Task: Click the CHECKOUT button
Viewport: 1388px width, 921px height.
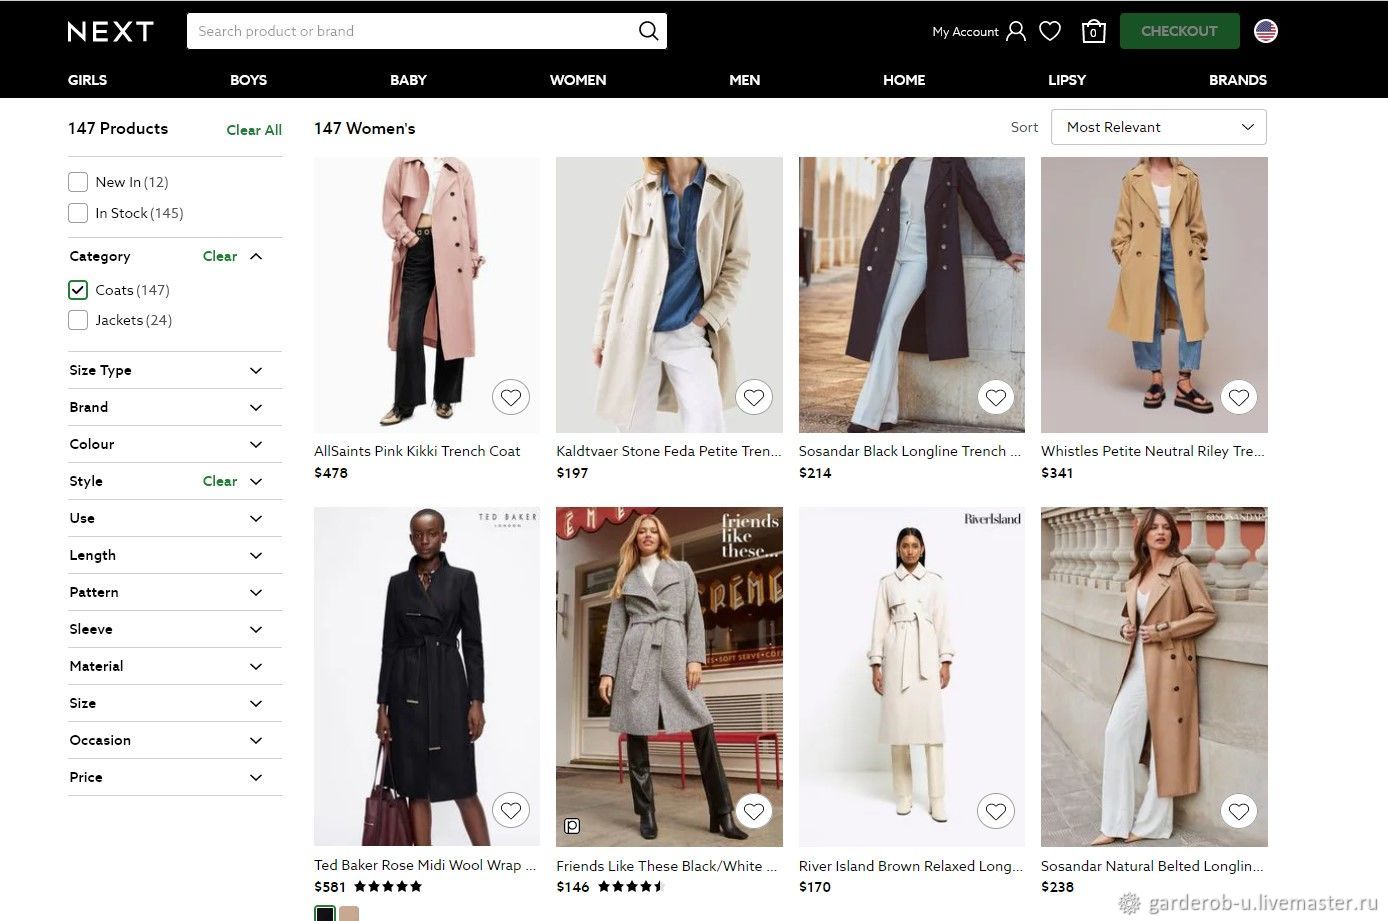Action: click(1179, 31)
